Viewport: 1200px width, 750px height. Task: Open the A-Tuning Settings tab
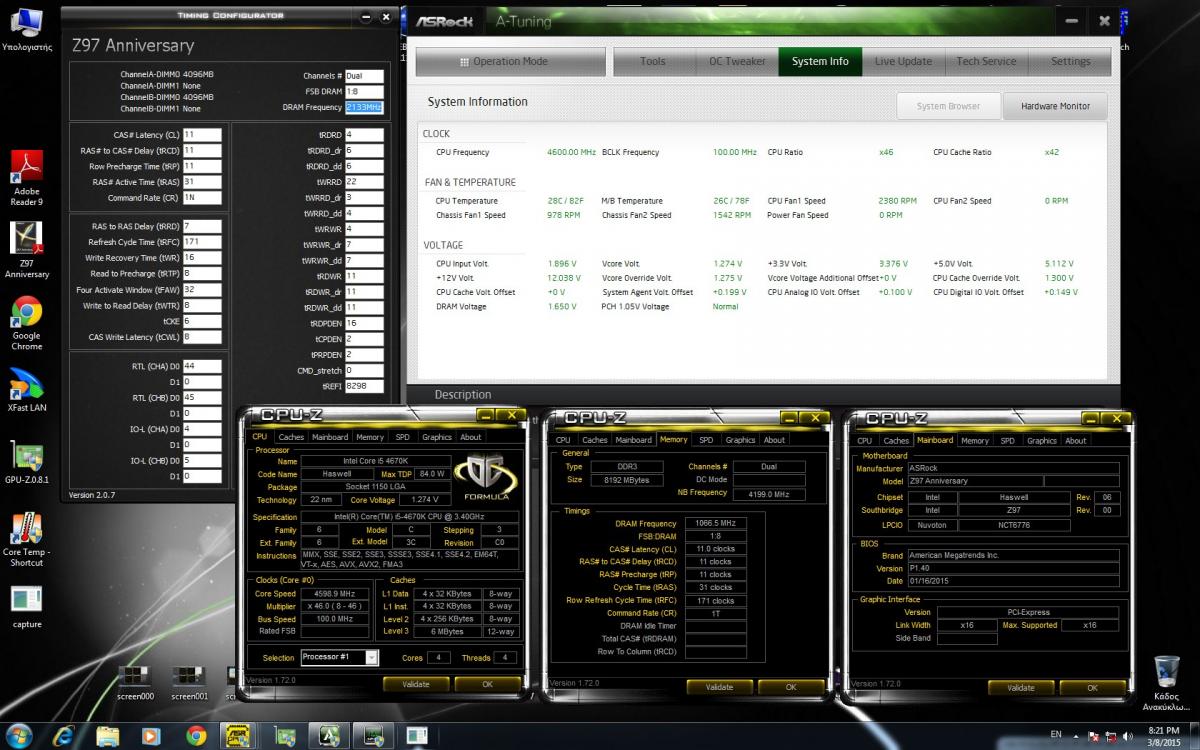click(x=1070, y=61)
